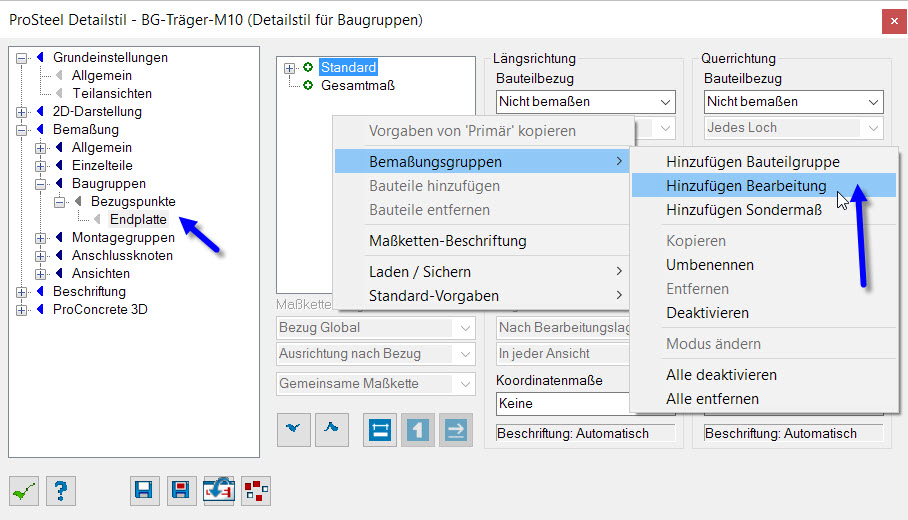The image size is (908, 520).
Task: Open the 'Gemeinsame Maßkette' dropdown
Action: pos(376,384)
